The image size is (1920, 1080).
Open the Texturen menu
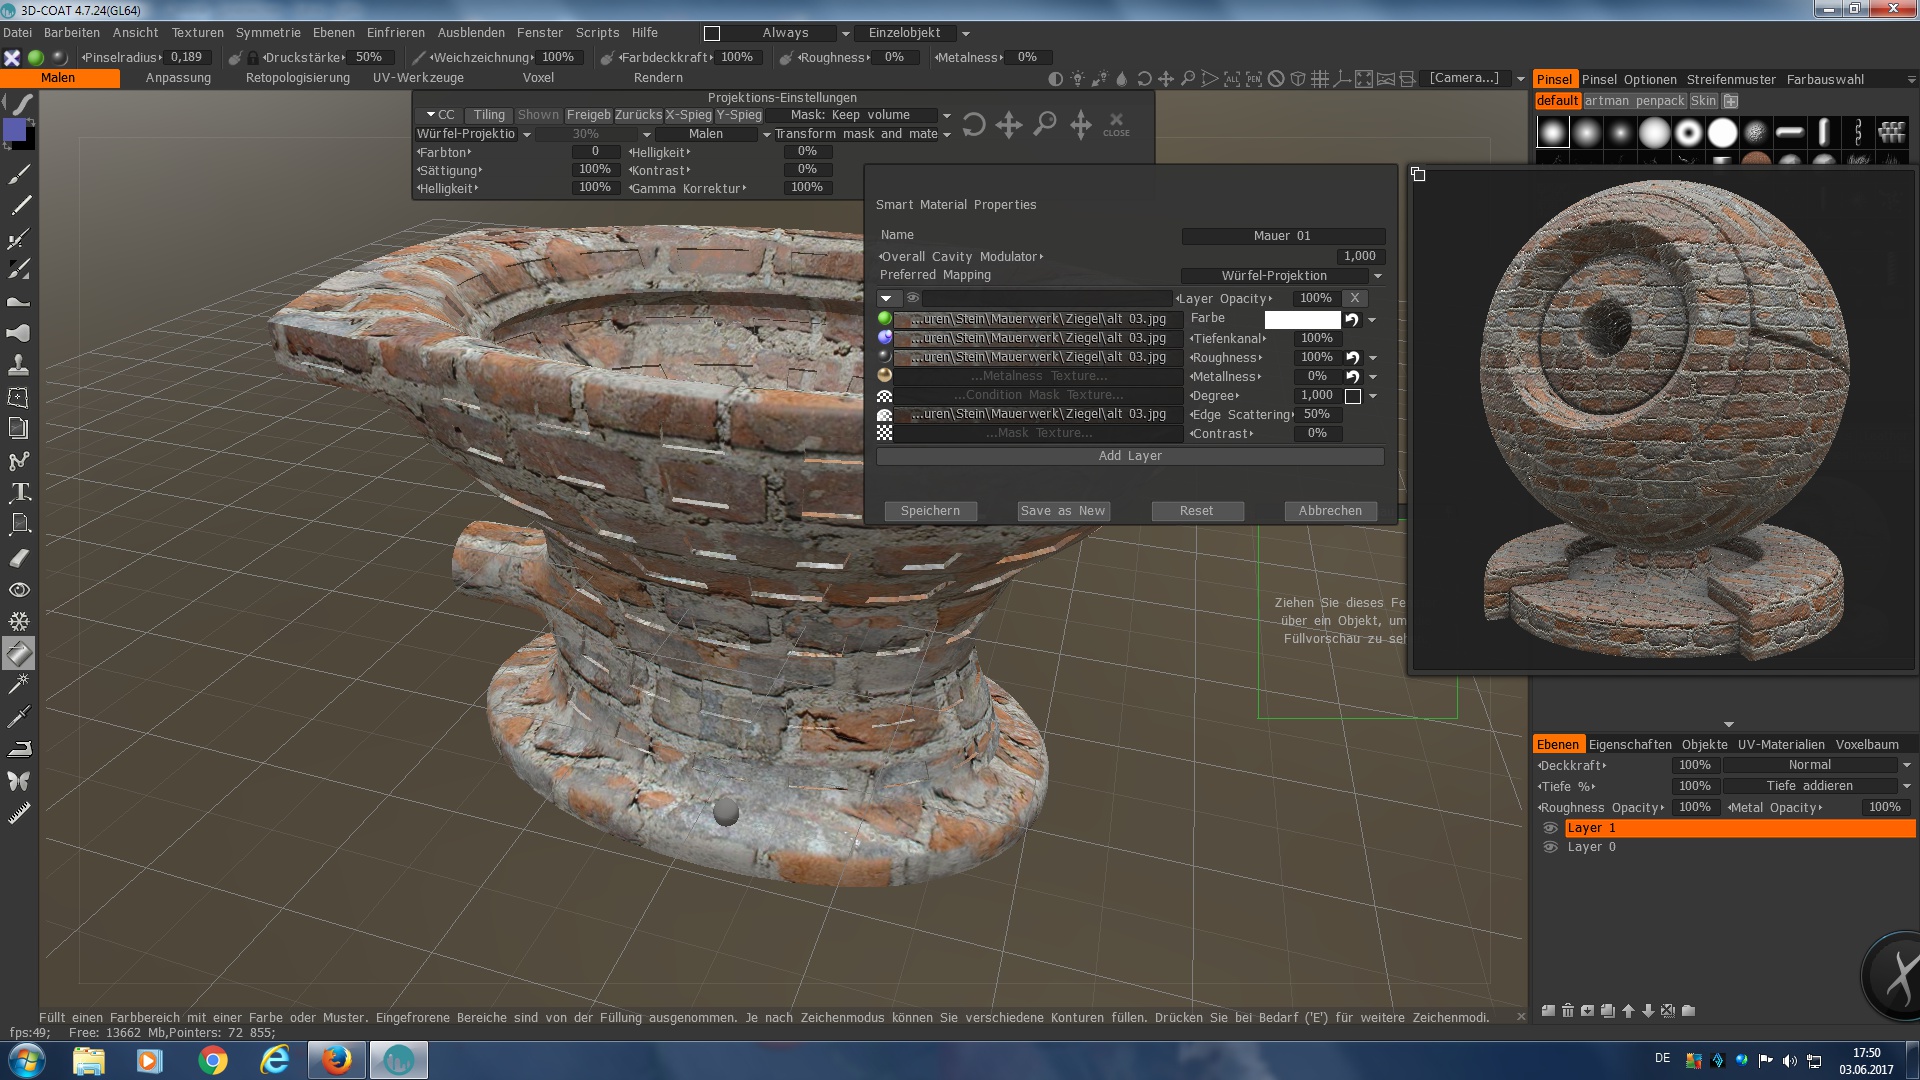(197, 33)
